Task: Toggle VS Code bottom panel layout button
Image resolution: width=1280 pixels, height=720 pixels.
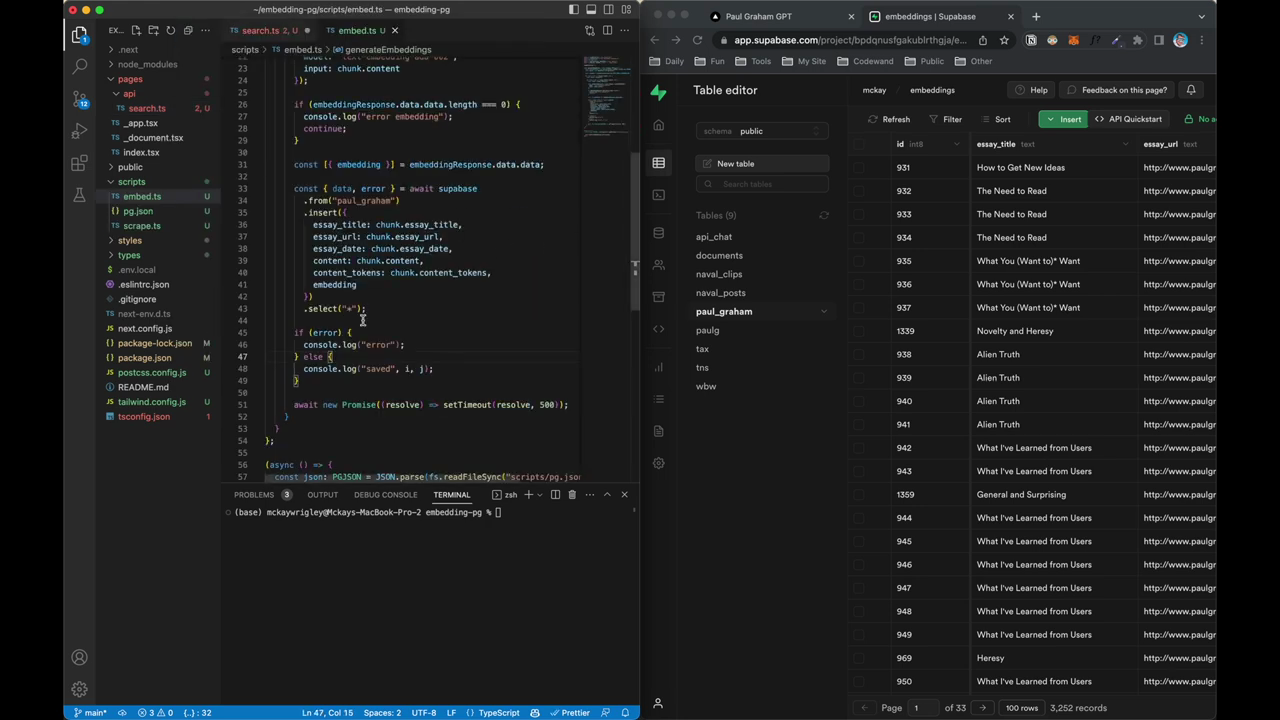Action: point(591,9)
